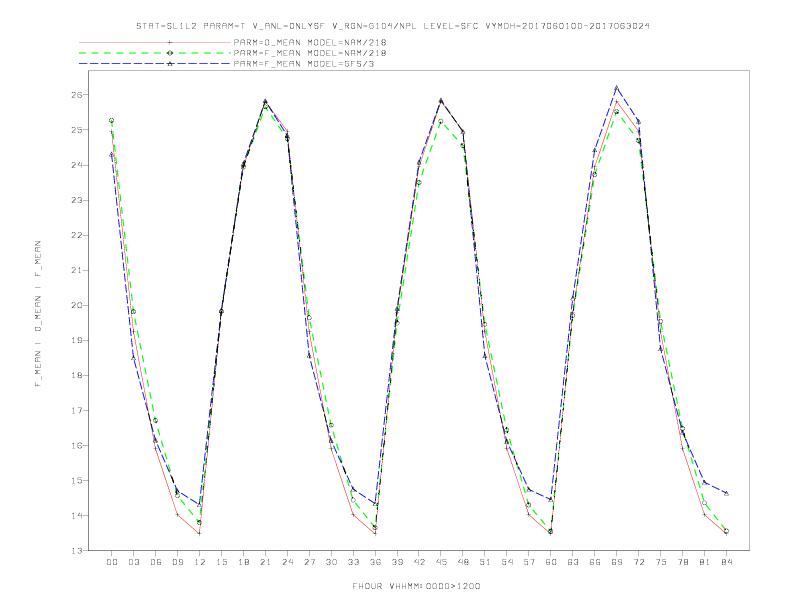Click x-axis tick label 45
Screen dimensions: 792x612
(x=441, y=562)
